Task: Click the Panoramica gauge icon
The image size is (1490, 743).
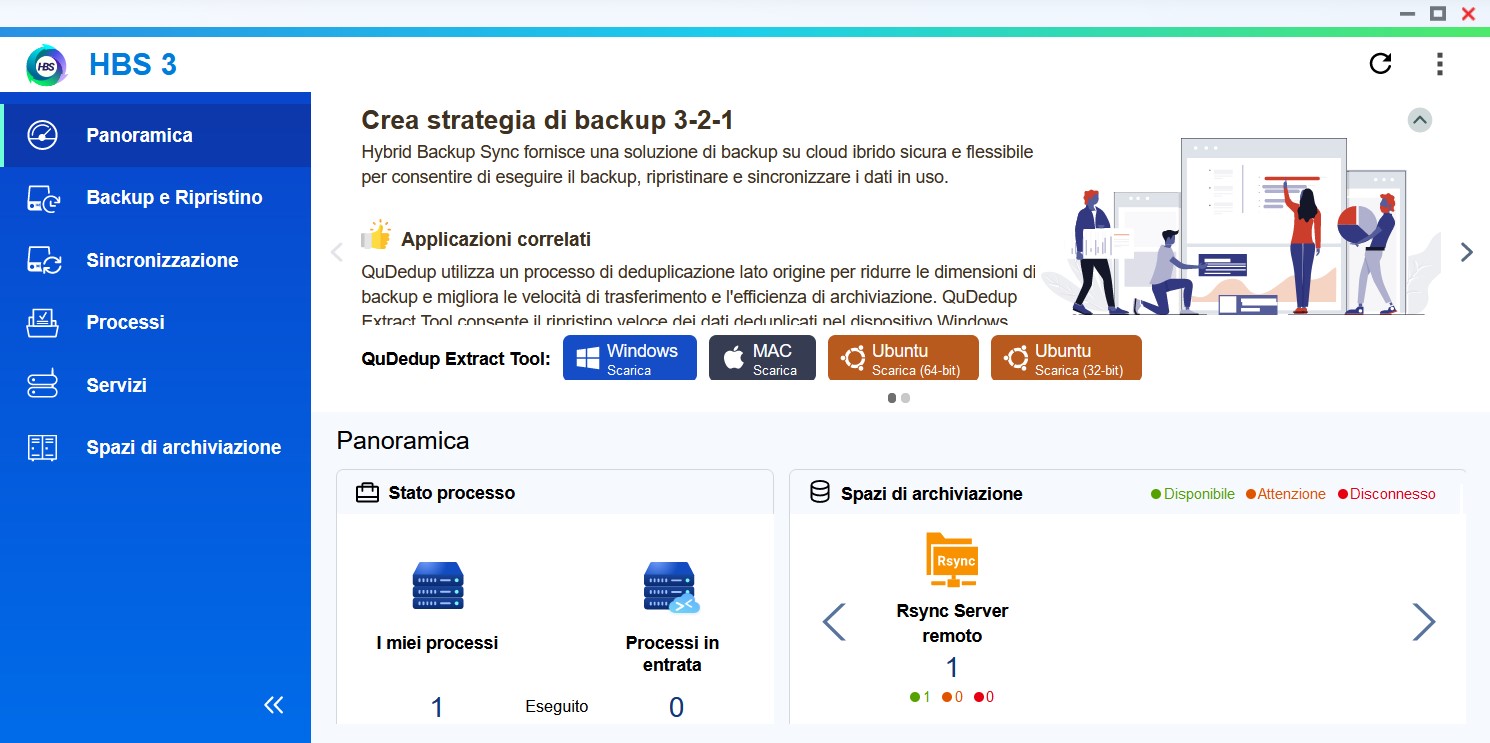Action: (43, 135)
